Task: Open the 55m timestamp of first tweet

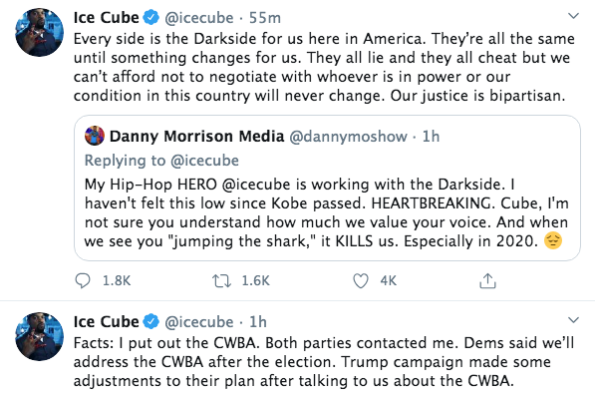Action: tap(265, 18)
